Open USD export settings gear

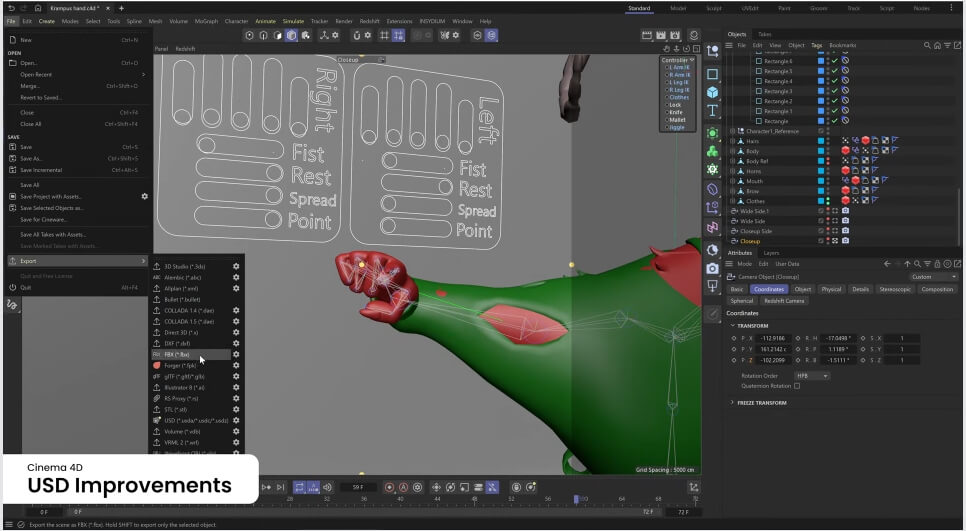click(x=236, y=421)
